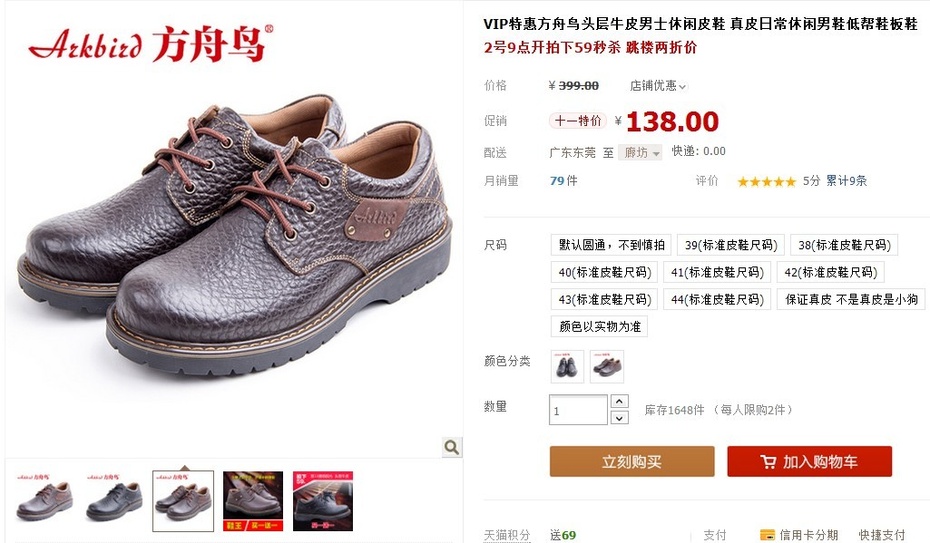The image size is (930, 543).
Task: Choose the black shoe color swatch
Action: click(567, 366)
